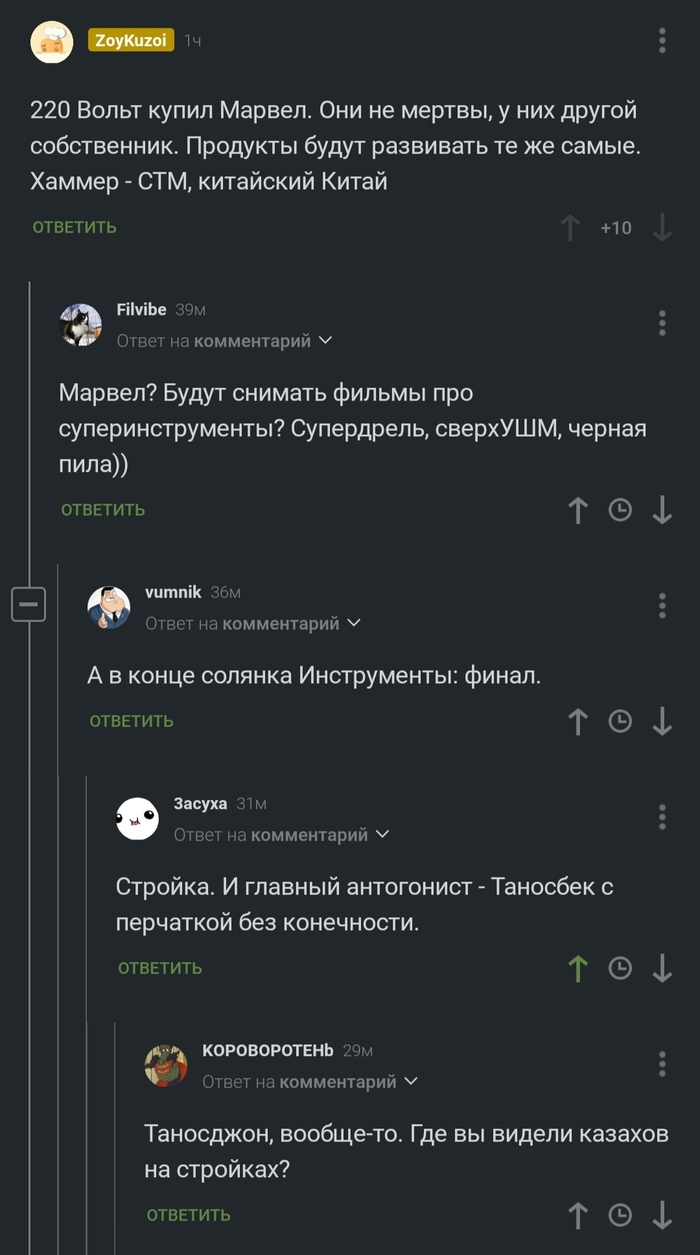Downvote Filvibe's comment
Screen dimensions: 700x1255
point(662,510)
